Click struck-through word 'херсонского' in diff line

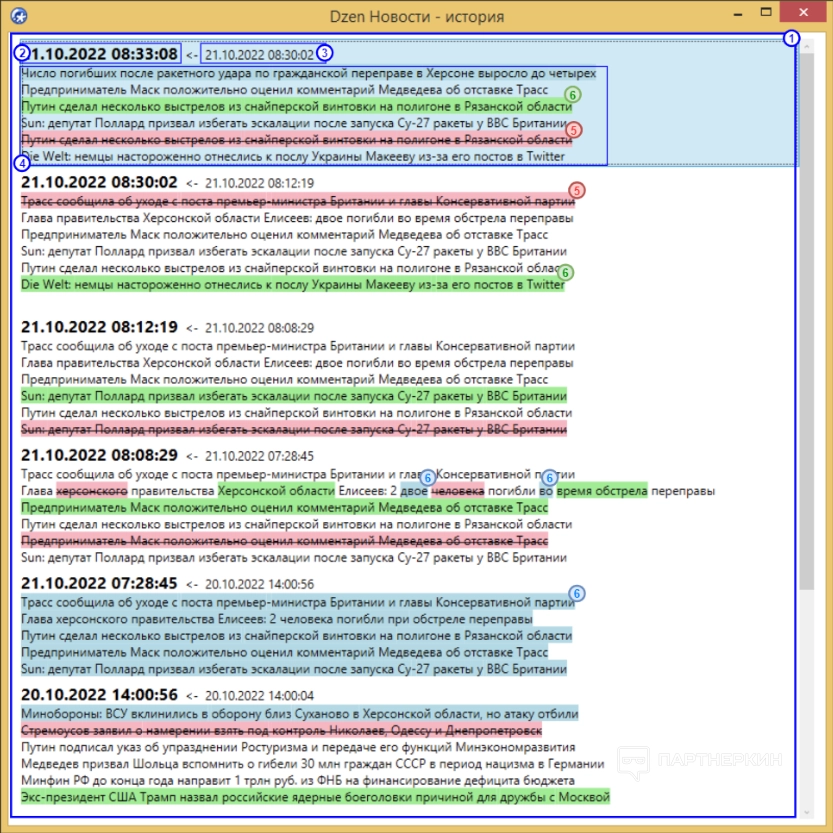[92, 490]
